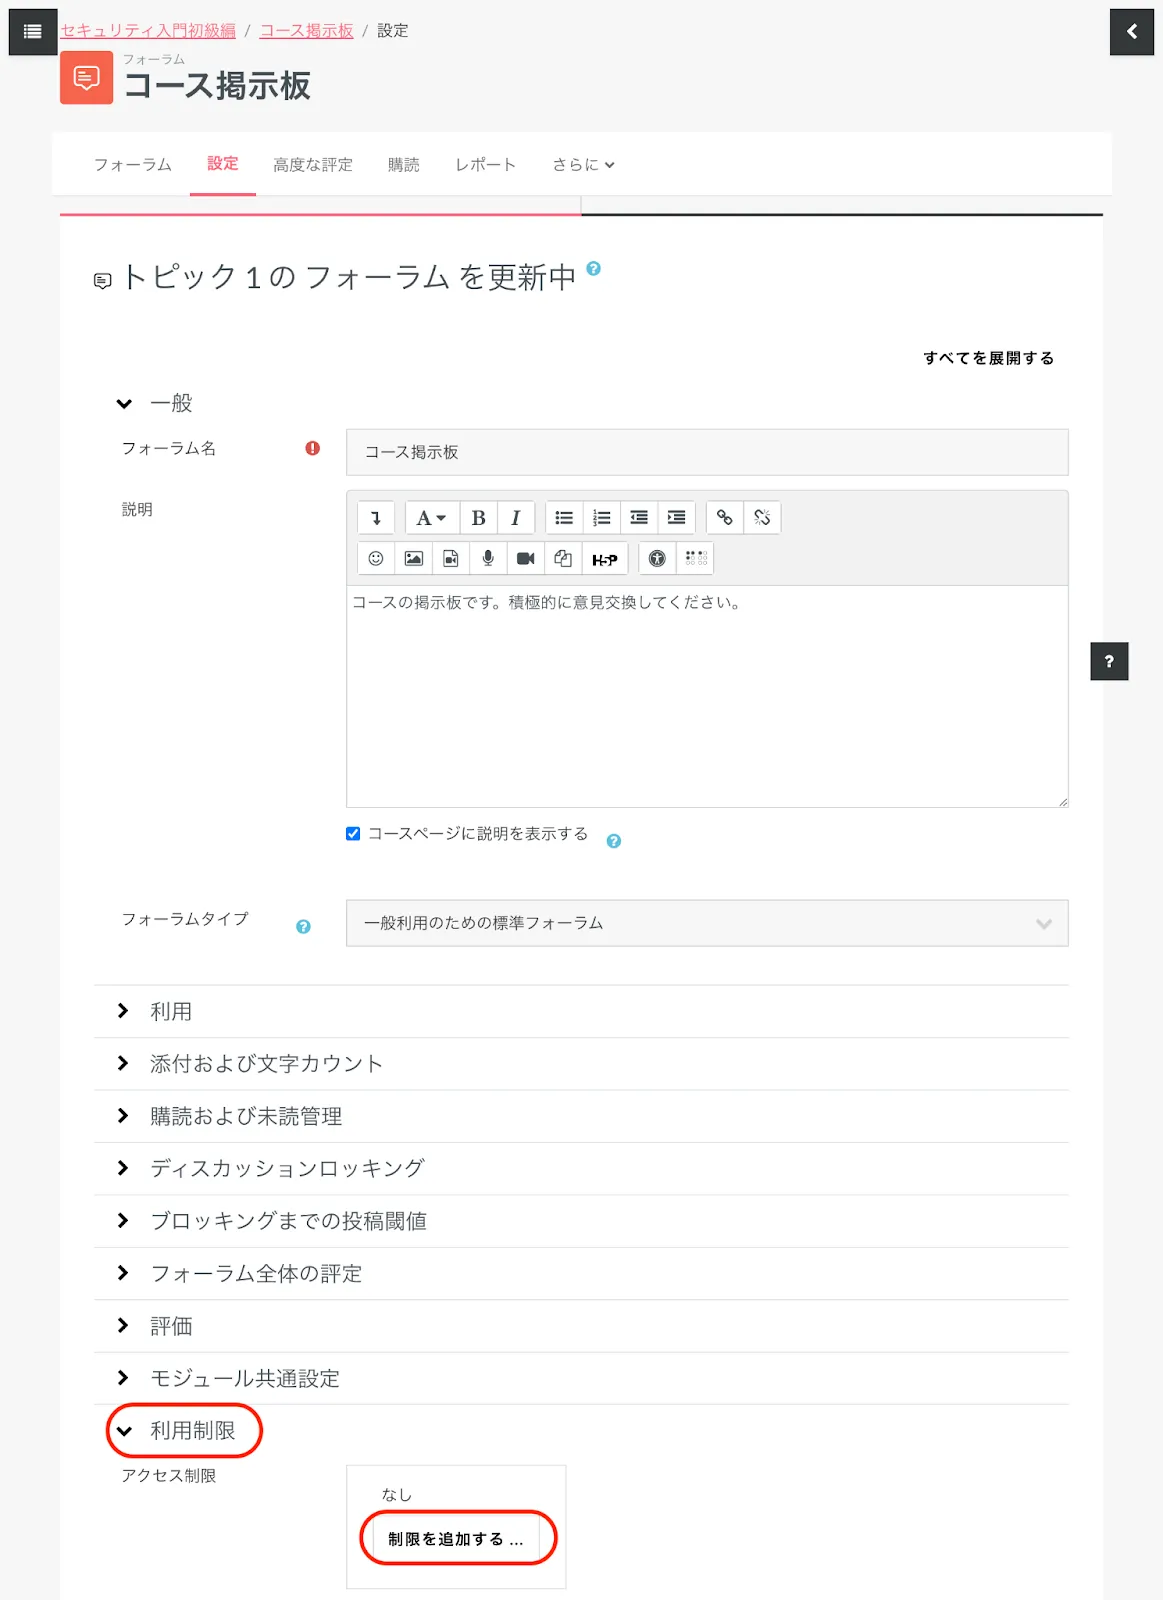Image resolution: width=1163 pixels, height=1600 pixels.
Task: Insert a link with the chain icon
Action: tap(724, 518)
